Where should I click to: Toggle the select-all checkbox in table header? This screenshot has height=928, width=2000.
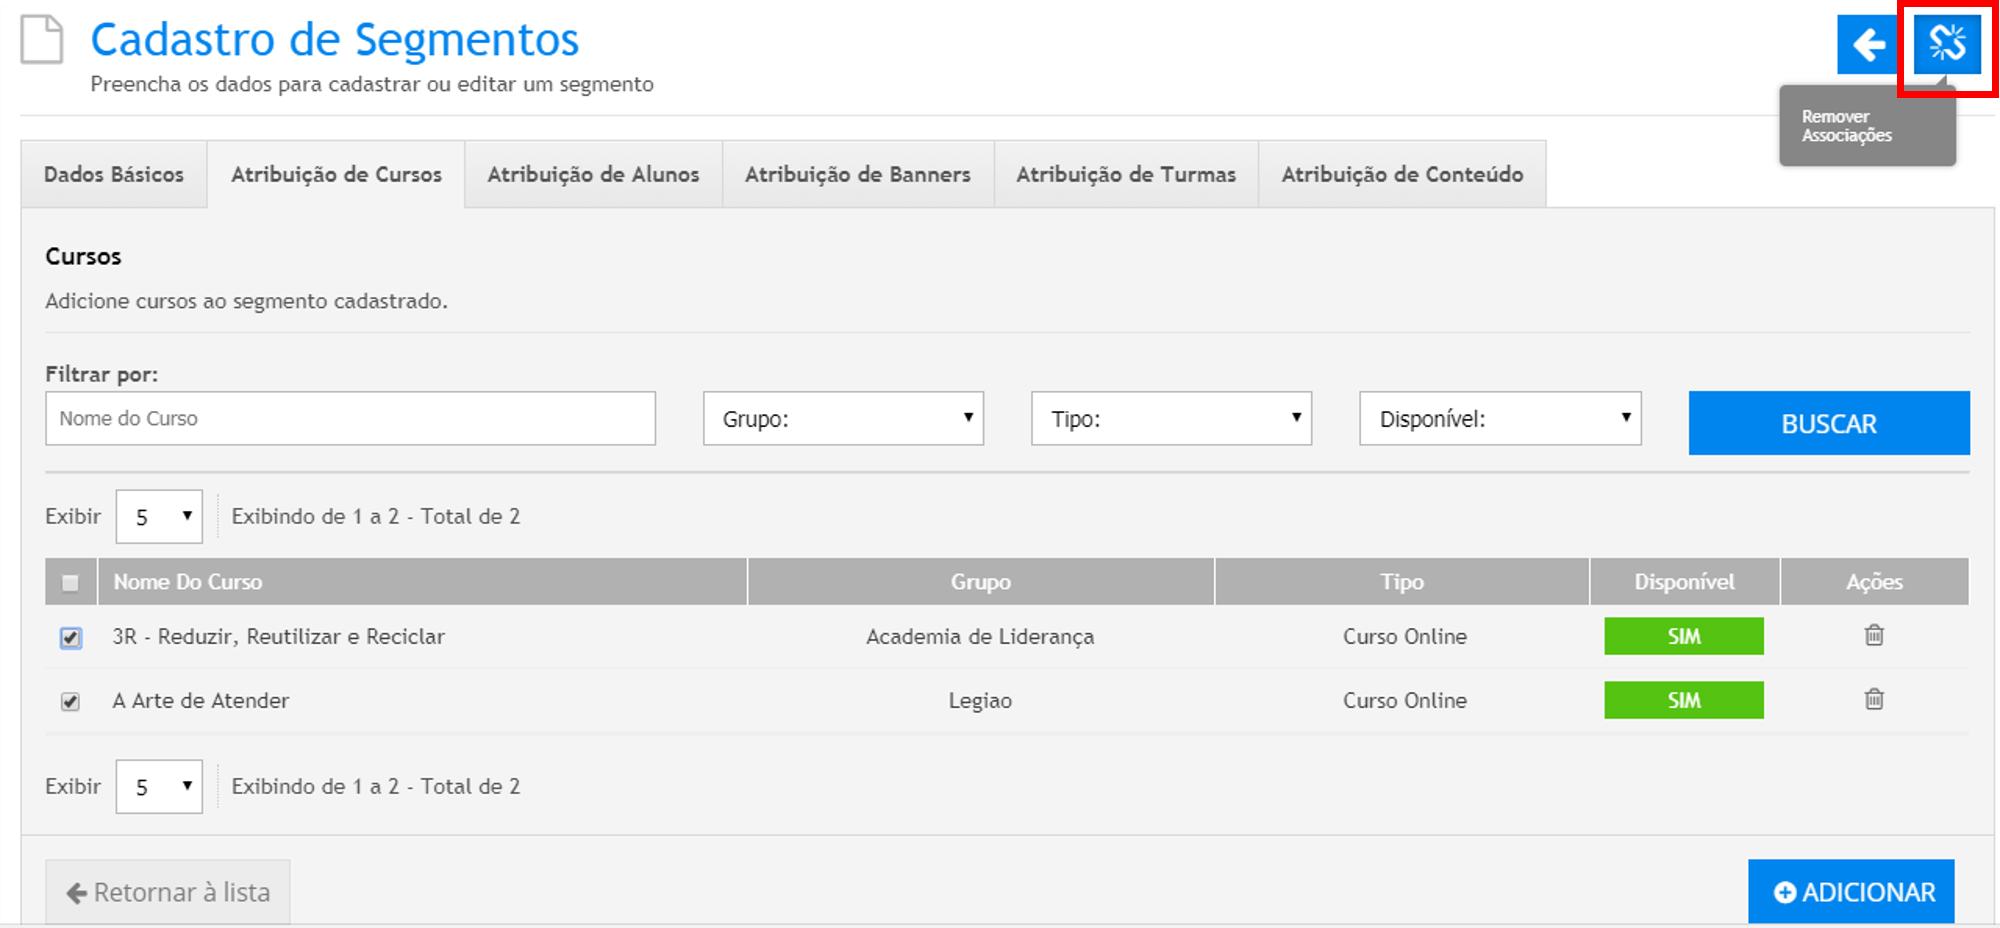pos(70,583)
